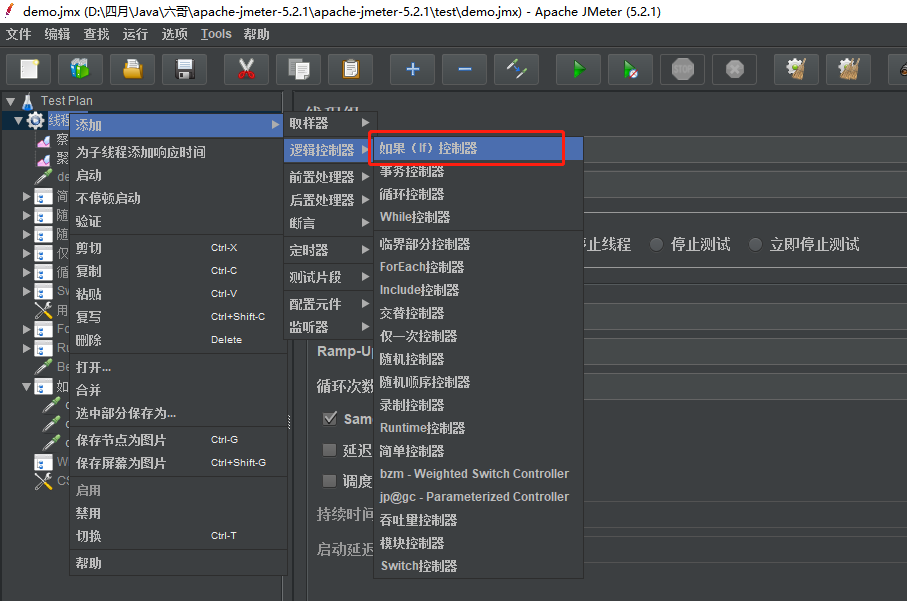
Task: Open the 运行 menu
Action: (135, 34)
